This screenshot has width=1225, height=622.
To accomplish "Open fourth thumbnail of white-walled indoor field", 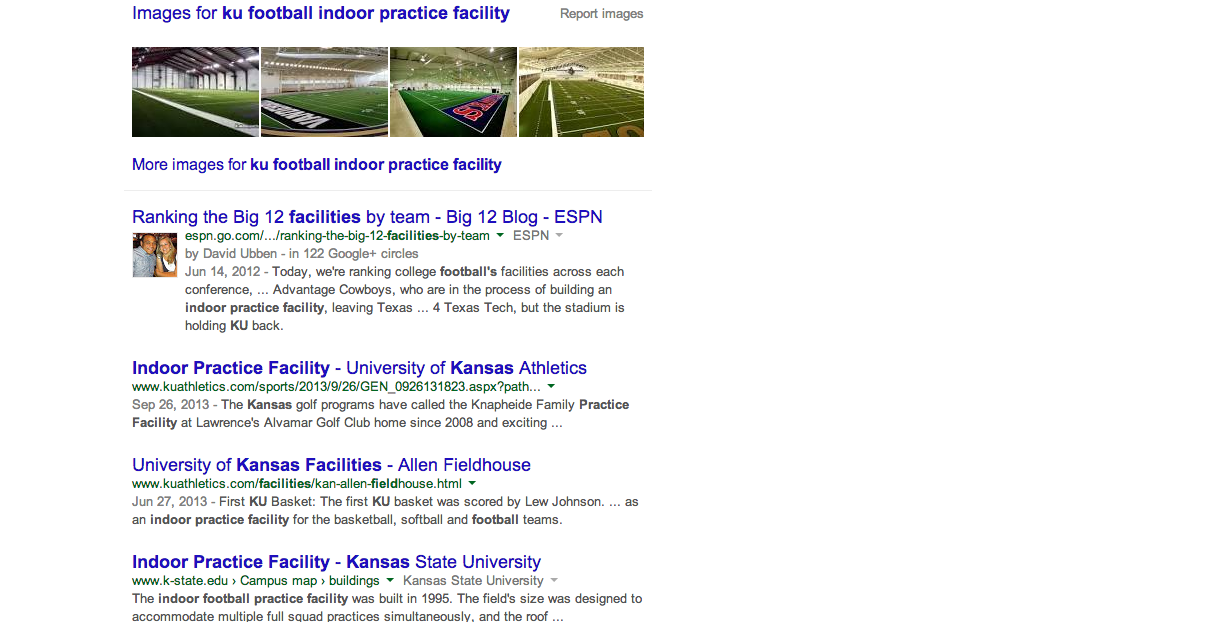I will click(x=581, y=92).
